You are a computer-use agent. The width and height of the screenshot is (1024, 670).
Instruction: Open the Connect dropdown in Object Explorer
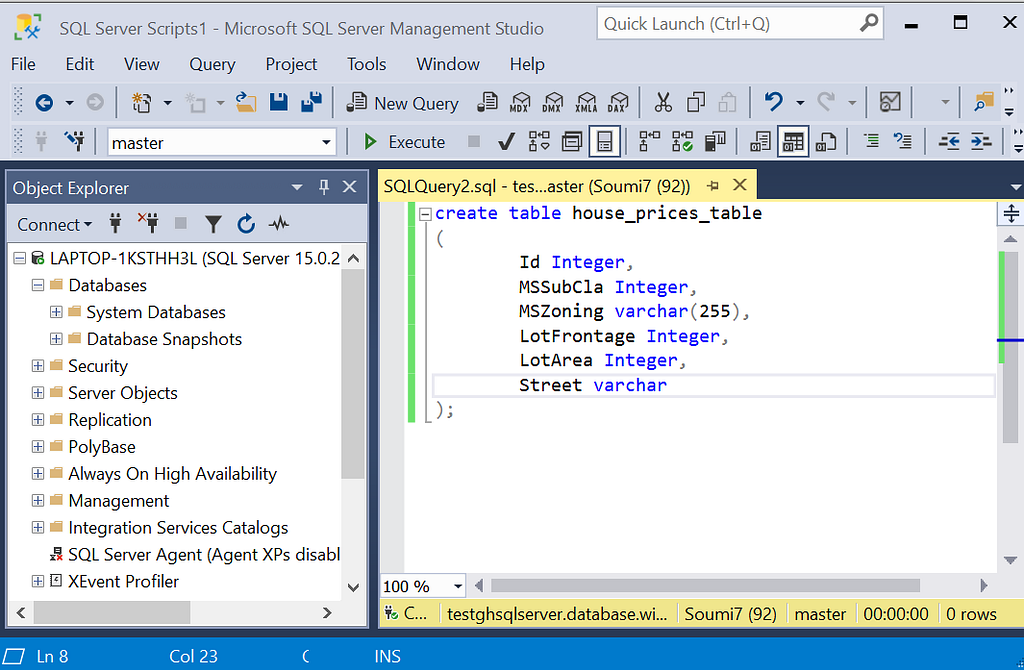point(54,225)
